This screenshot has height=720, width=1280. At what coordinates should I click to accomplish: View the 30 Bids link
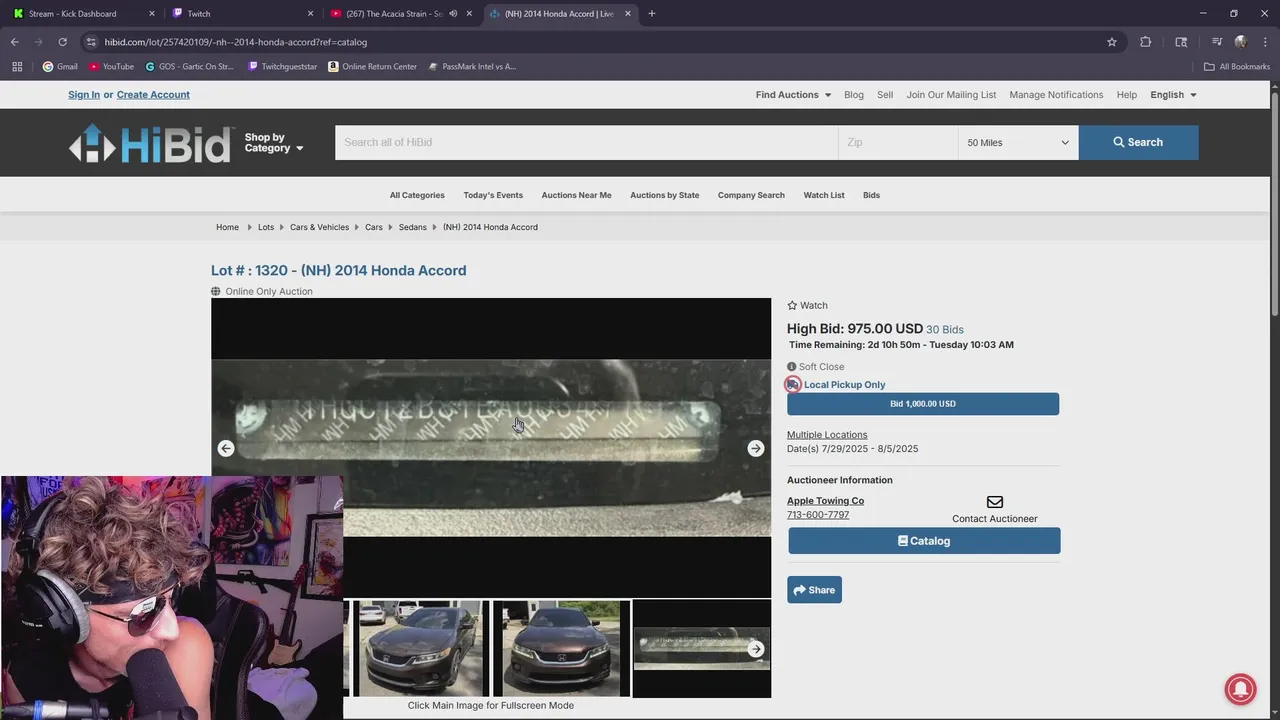(945, 330)
